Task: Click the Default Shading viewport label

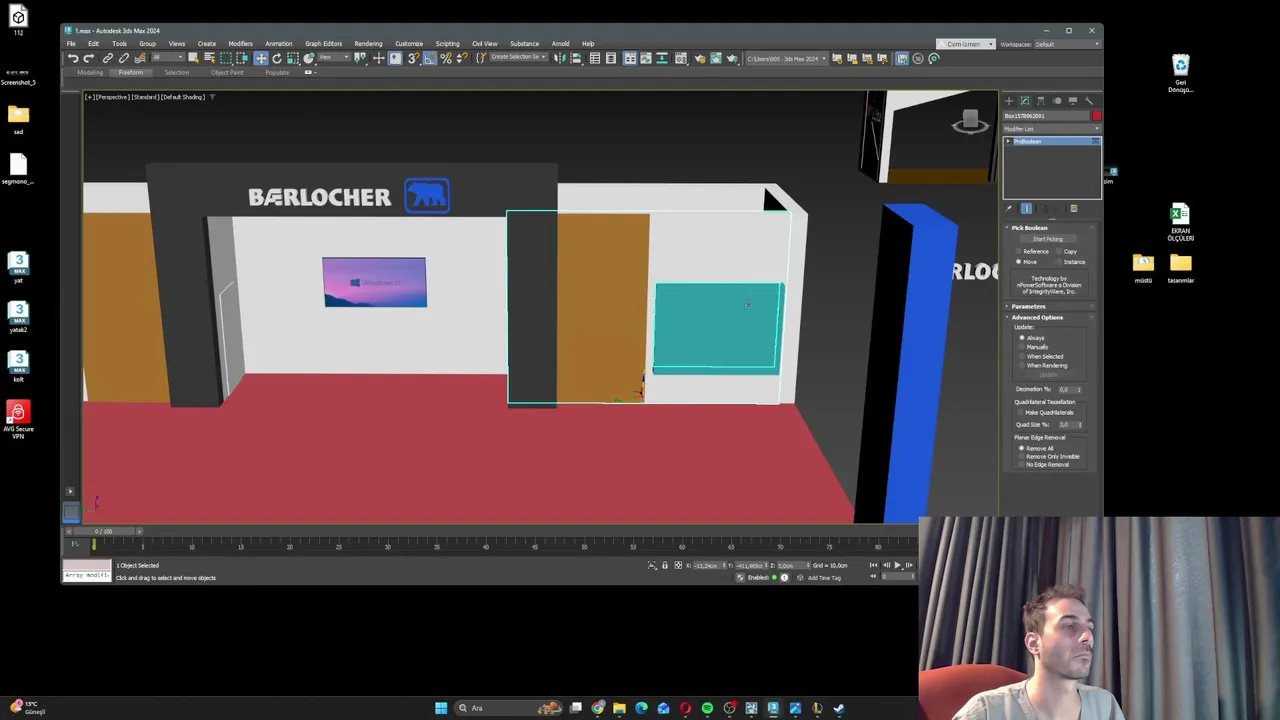Action: pyautogui.click(x=183, y=97)
